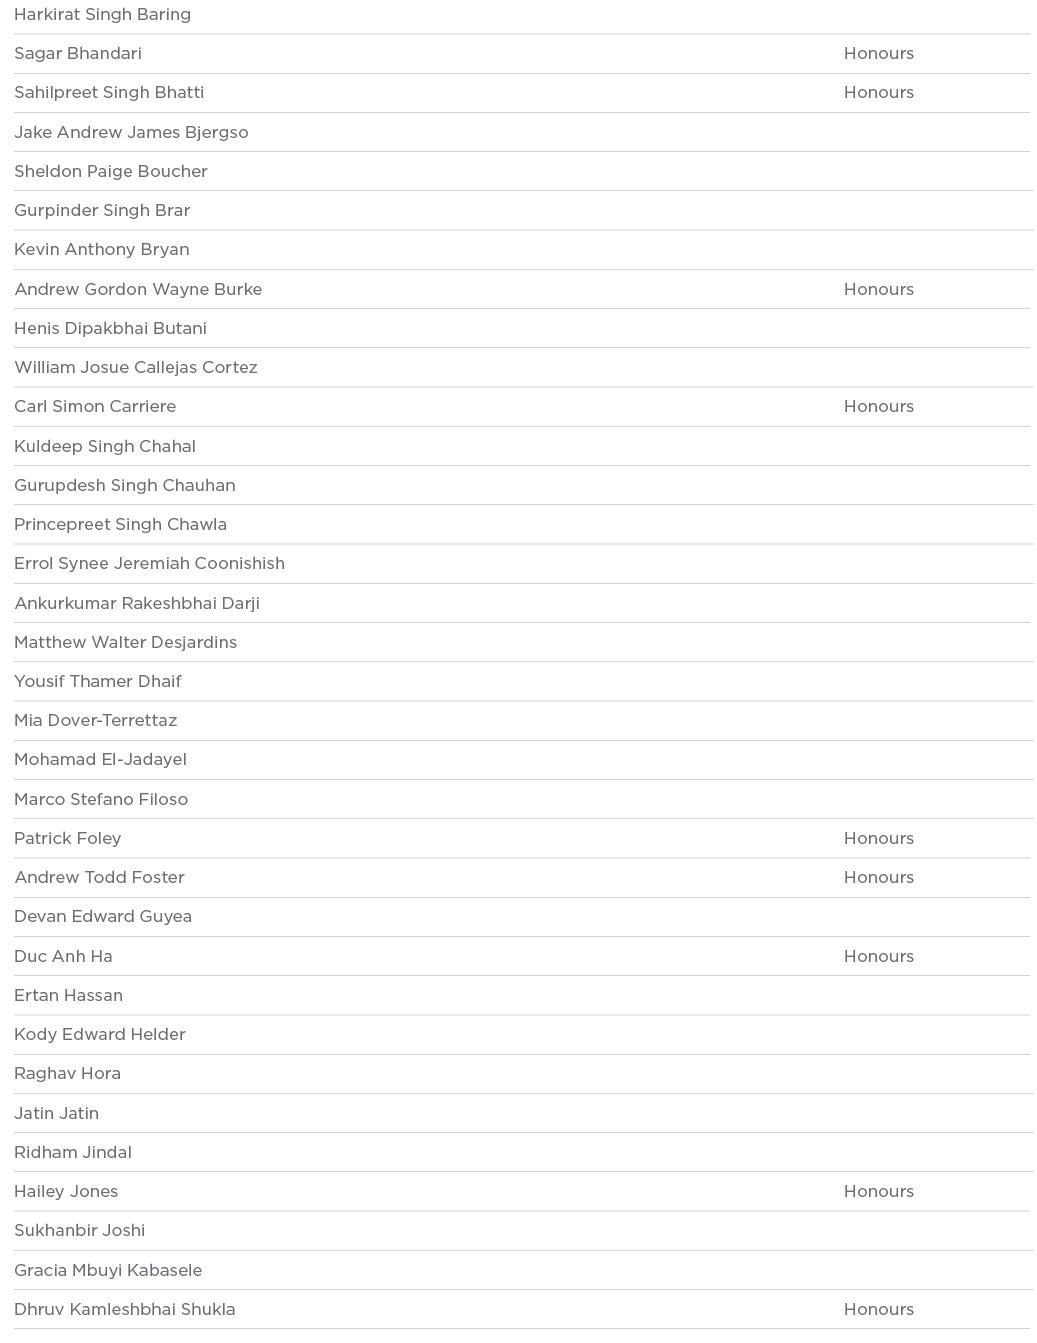Click the name Carl Simon Carriere
Screen dimensions: 1037x1343
coord(95,407)
